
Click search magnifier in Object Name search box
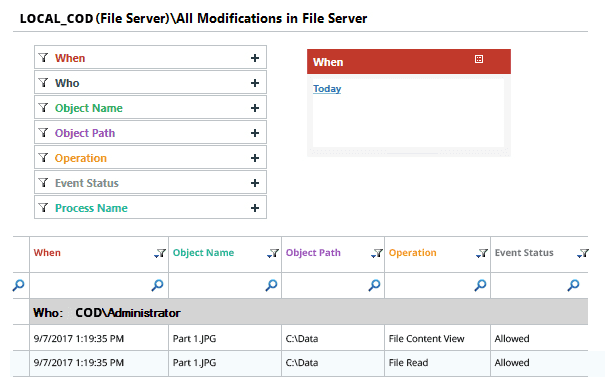coord(271,286)
